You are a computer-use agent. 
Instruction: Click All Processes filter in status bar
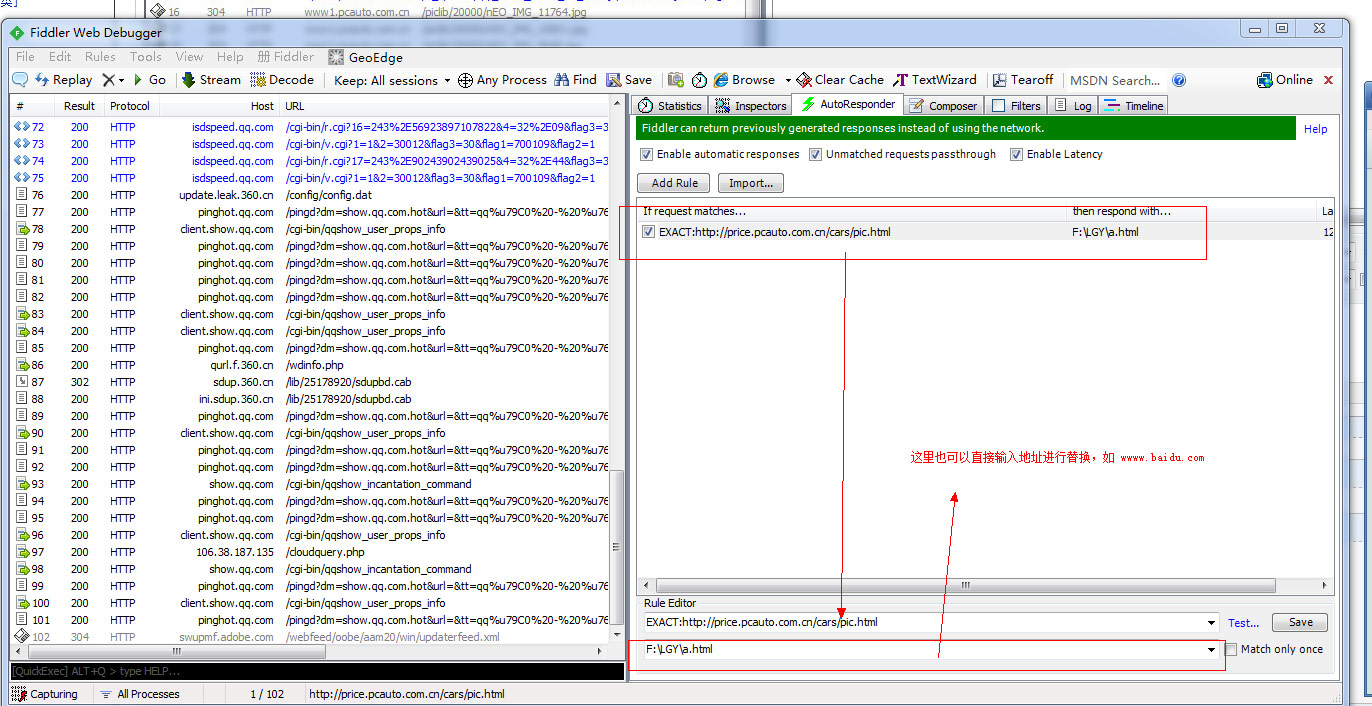click(139, 694)
